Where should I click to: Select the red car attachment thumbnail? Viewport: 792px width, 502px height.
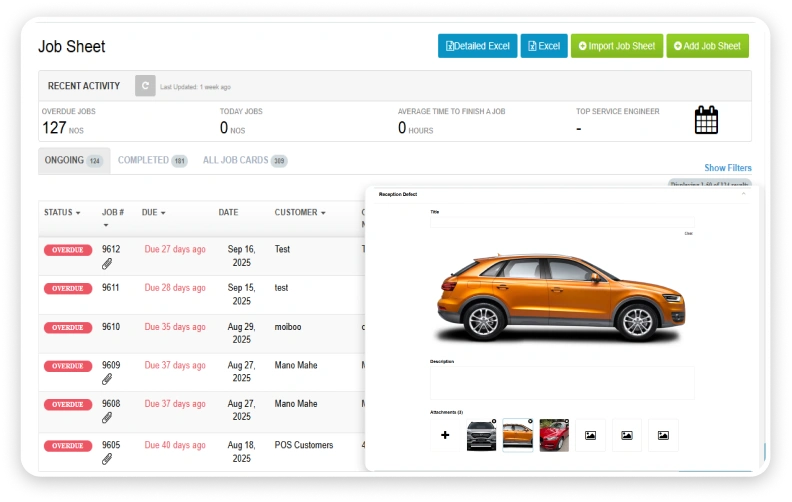554,435
